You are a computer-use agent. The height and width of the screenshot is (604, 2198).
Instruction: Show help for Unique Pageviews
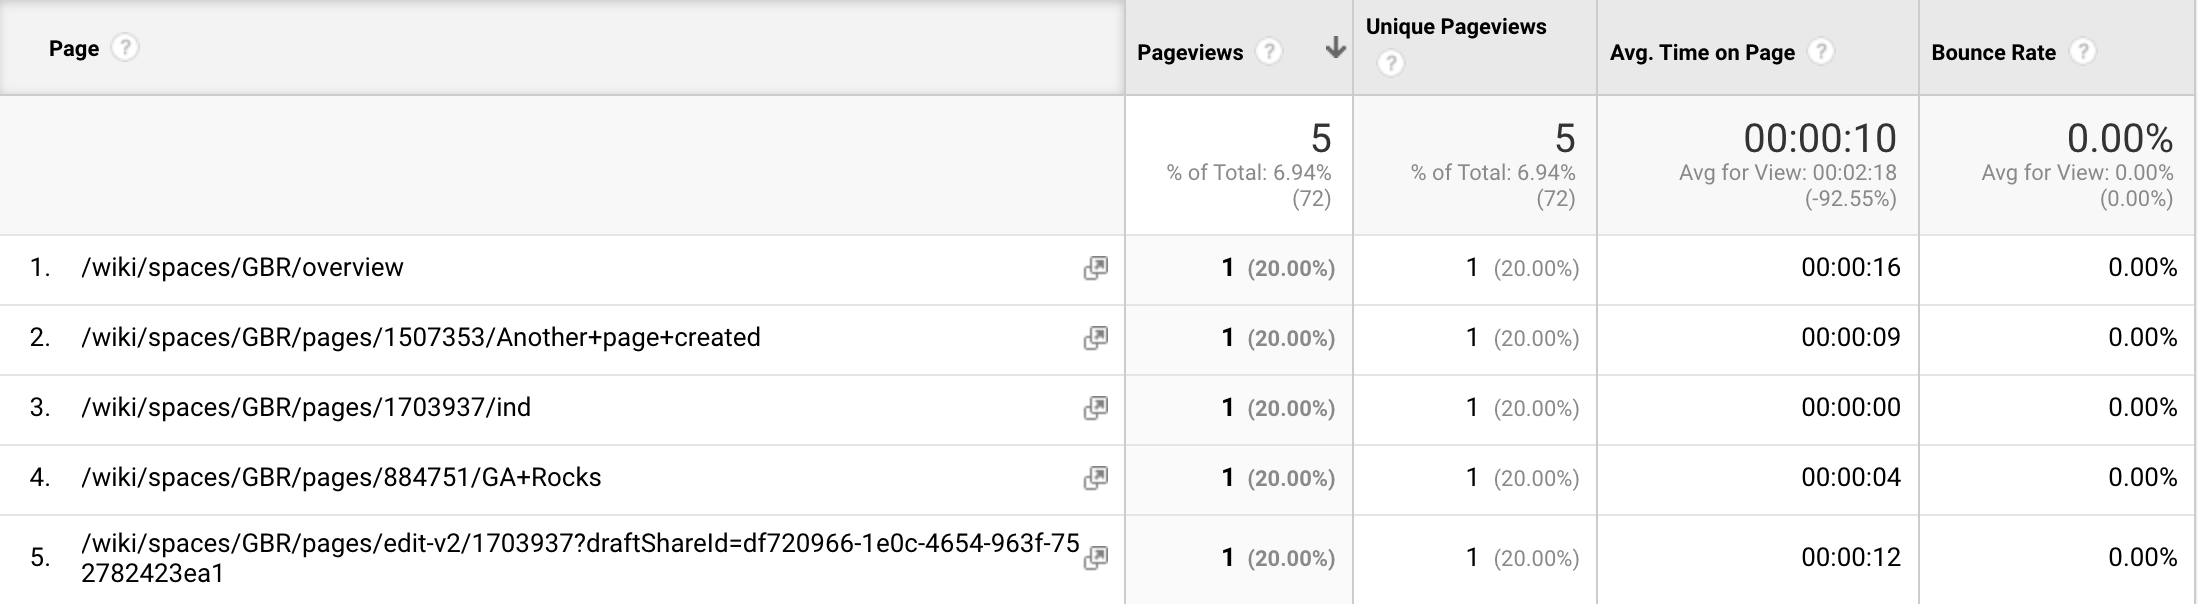point(1391,64)
